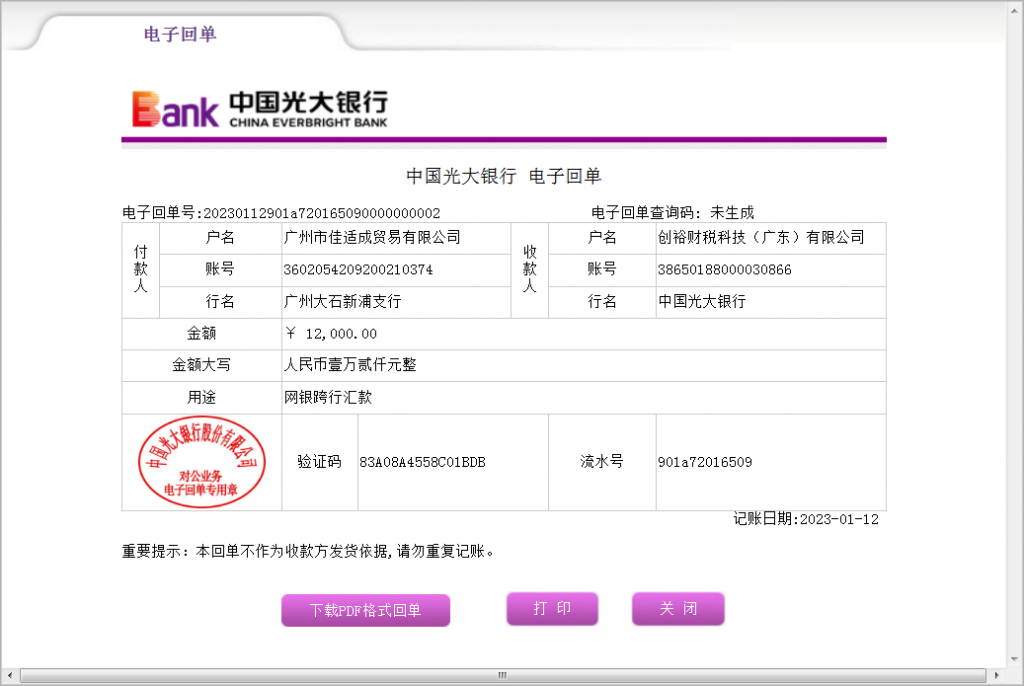This screenshot has width=1024, height=686.
Task: Click the query code status 未生成
Action: click(732, 212)
